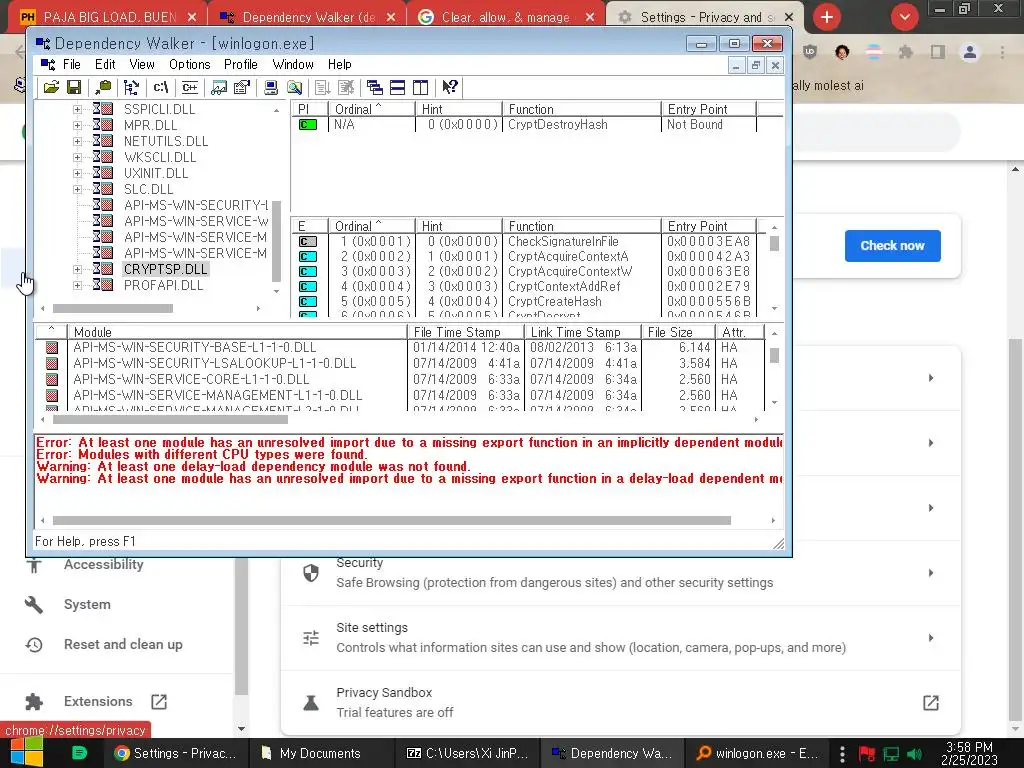The height and width of the screenshot is (768, 1024).
Task: Click horizontal scrollbar of module tree pane
Action: point(112,308)
